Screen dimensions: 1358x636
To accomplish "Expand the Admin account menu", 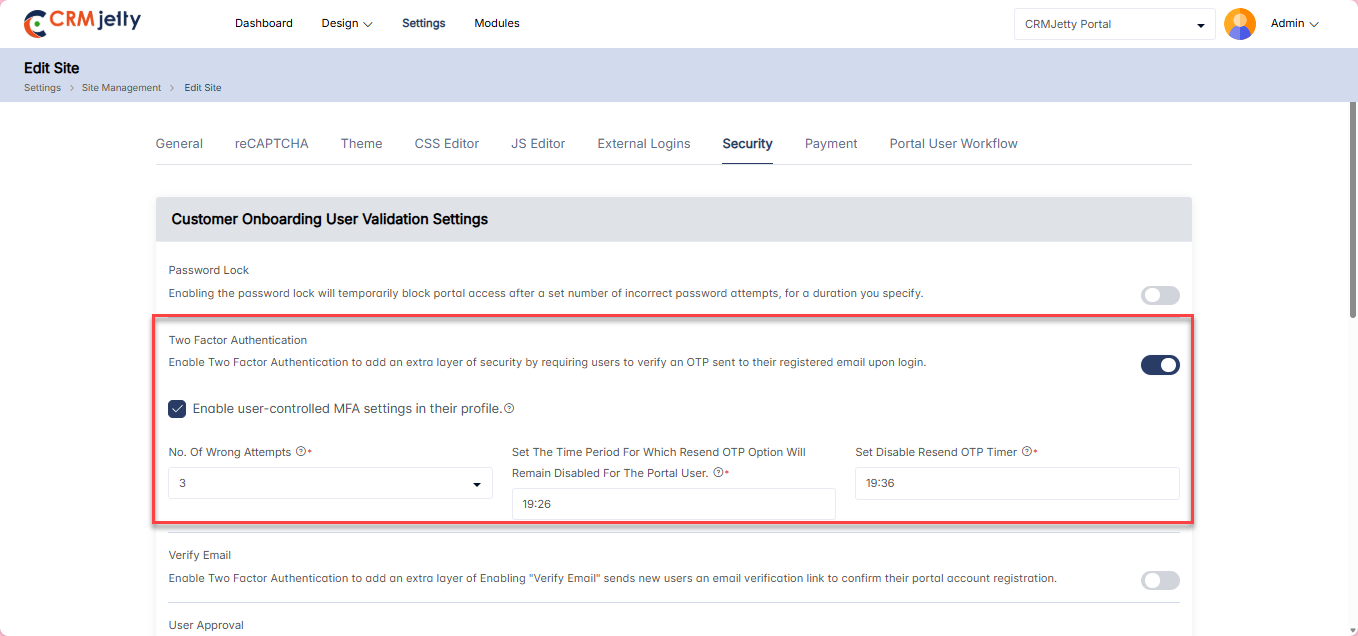I will click(1294, 23).
